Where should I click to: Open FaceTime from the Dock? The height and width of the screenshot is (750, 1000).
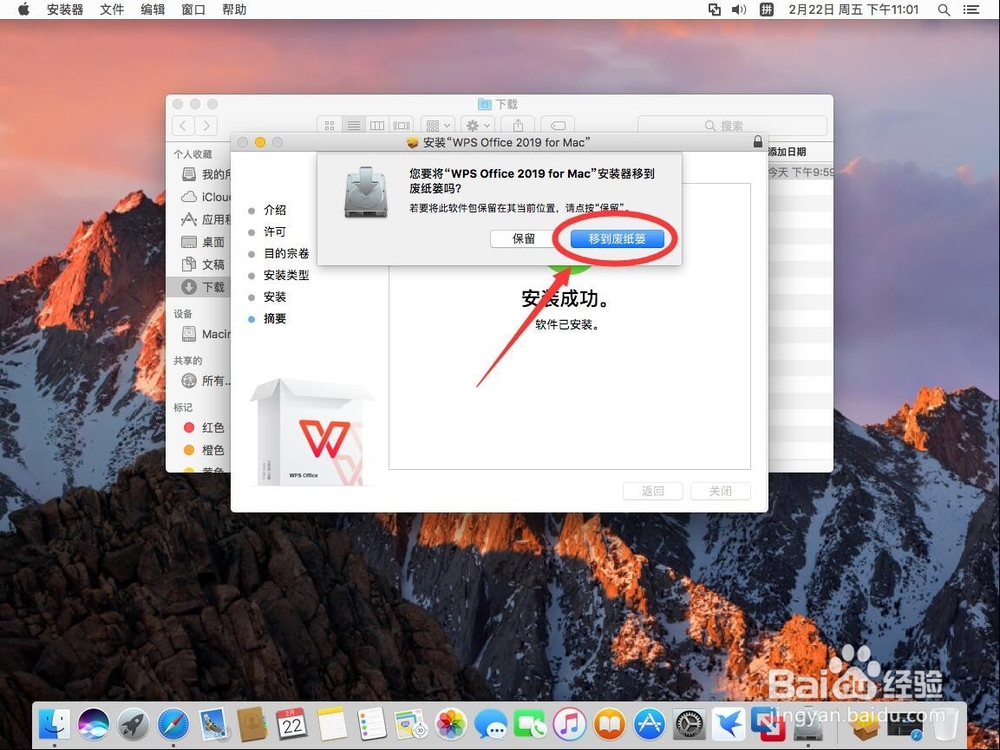click(x=529, y=724)
